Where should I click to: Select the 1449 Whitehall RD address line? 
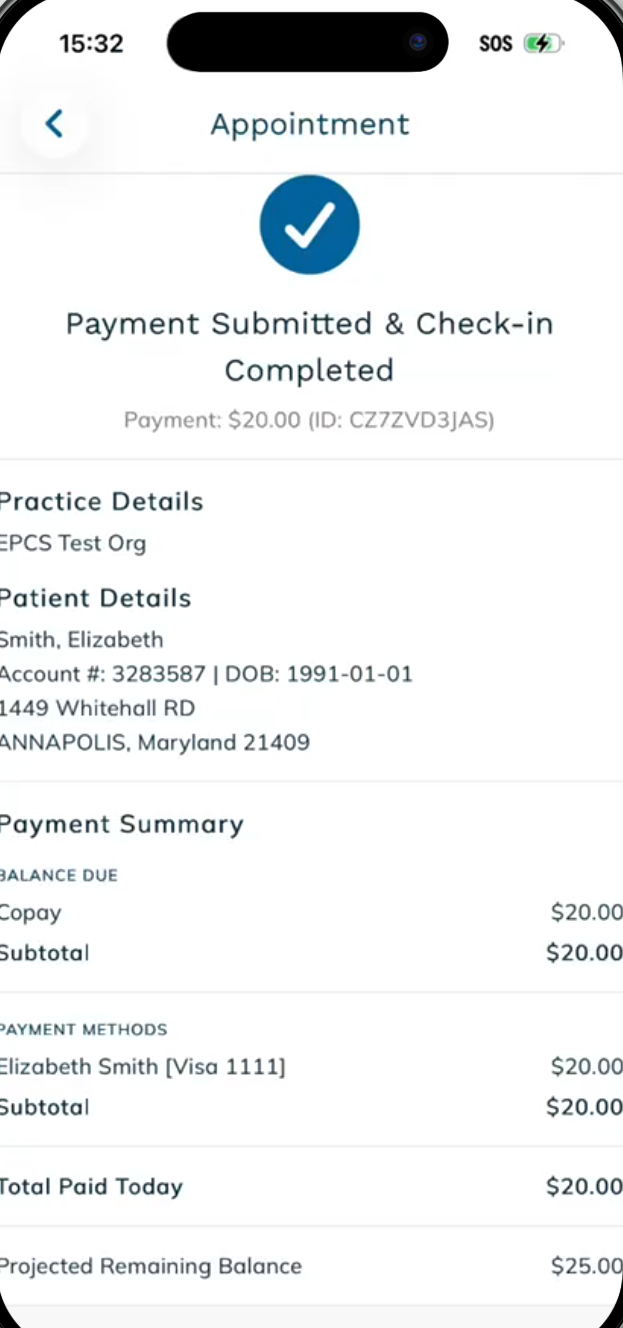97,708
